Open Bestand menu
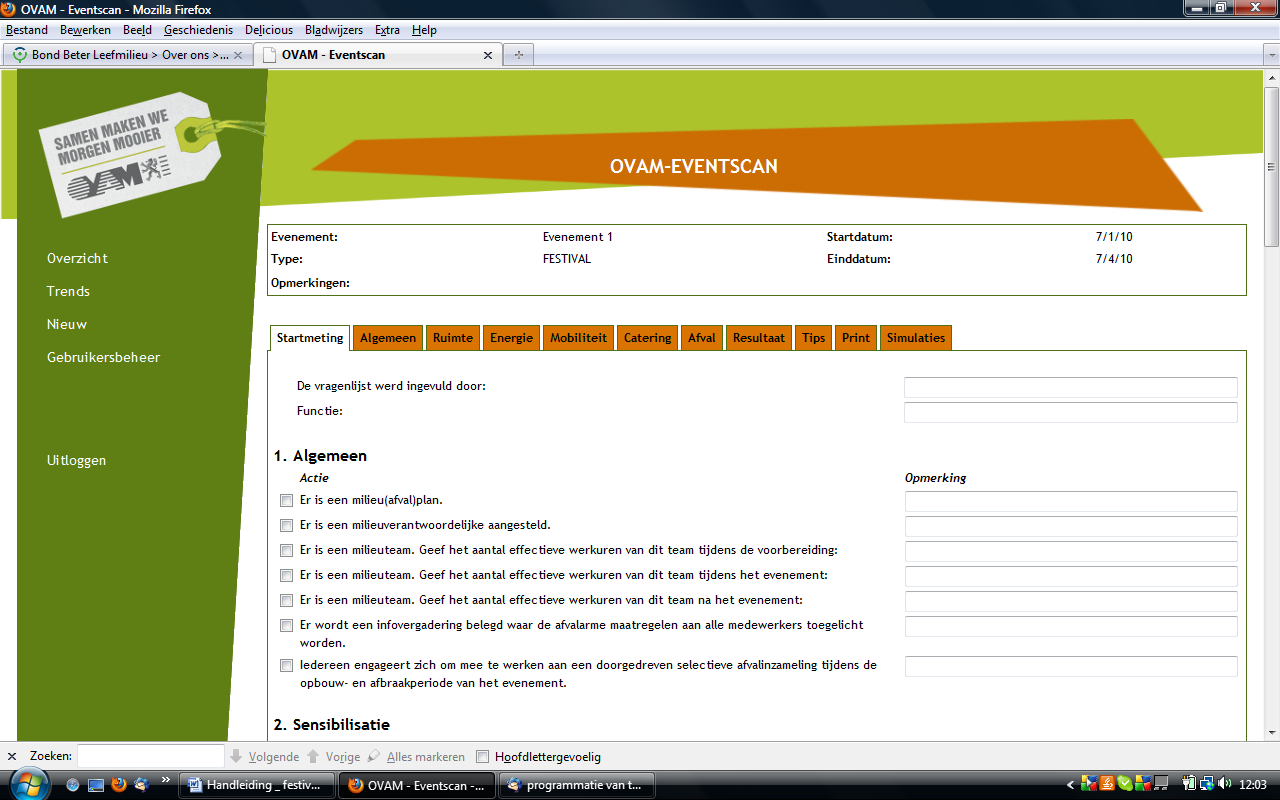The height and width of the screenshot is (800, 1280). pos(27,30)
